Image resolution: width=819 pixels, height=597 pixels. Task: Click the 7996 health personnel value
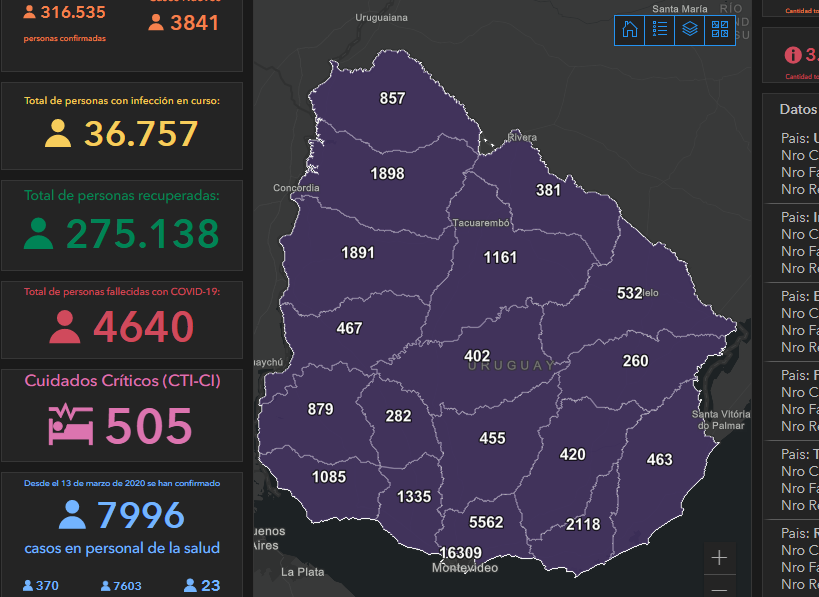coord(141,515)
